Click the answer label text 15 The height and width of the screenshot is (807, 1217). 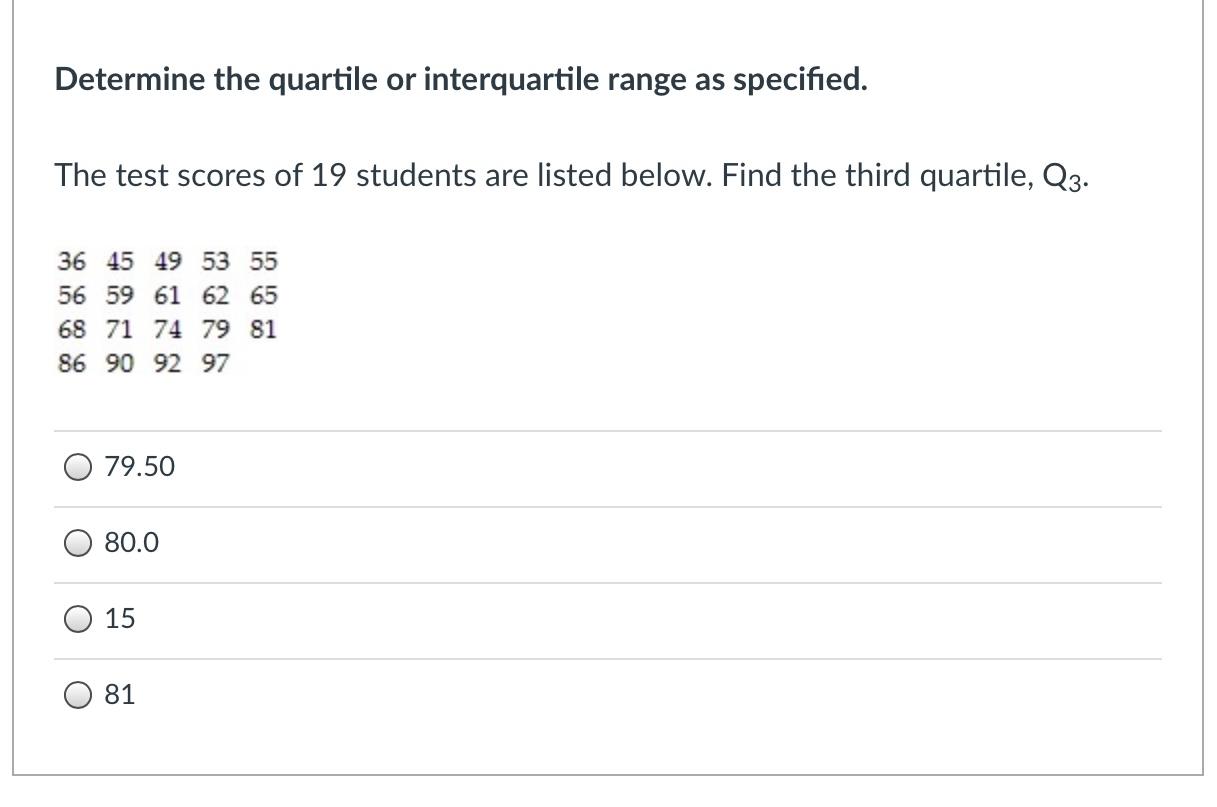pyautogui.click(x=119, y=619)
